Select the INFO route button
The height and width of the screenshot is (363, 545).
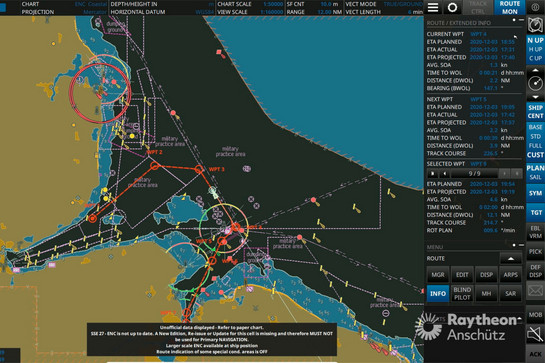pyautogui.click(x=438, y=293)
